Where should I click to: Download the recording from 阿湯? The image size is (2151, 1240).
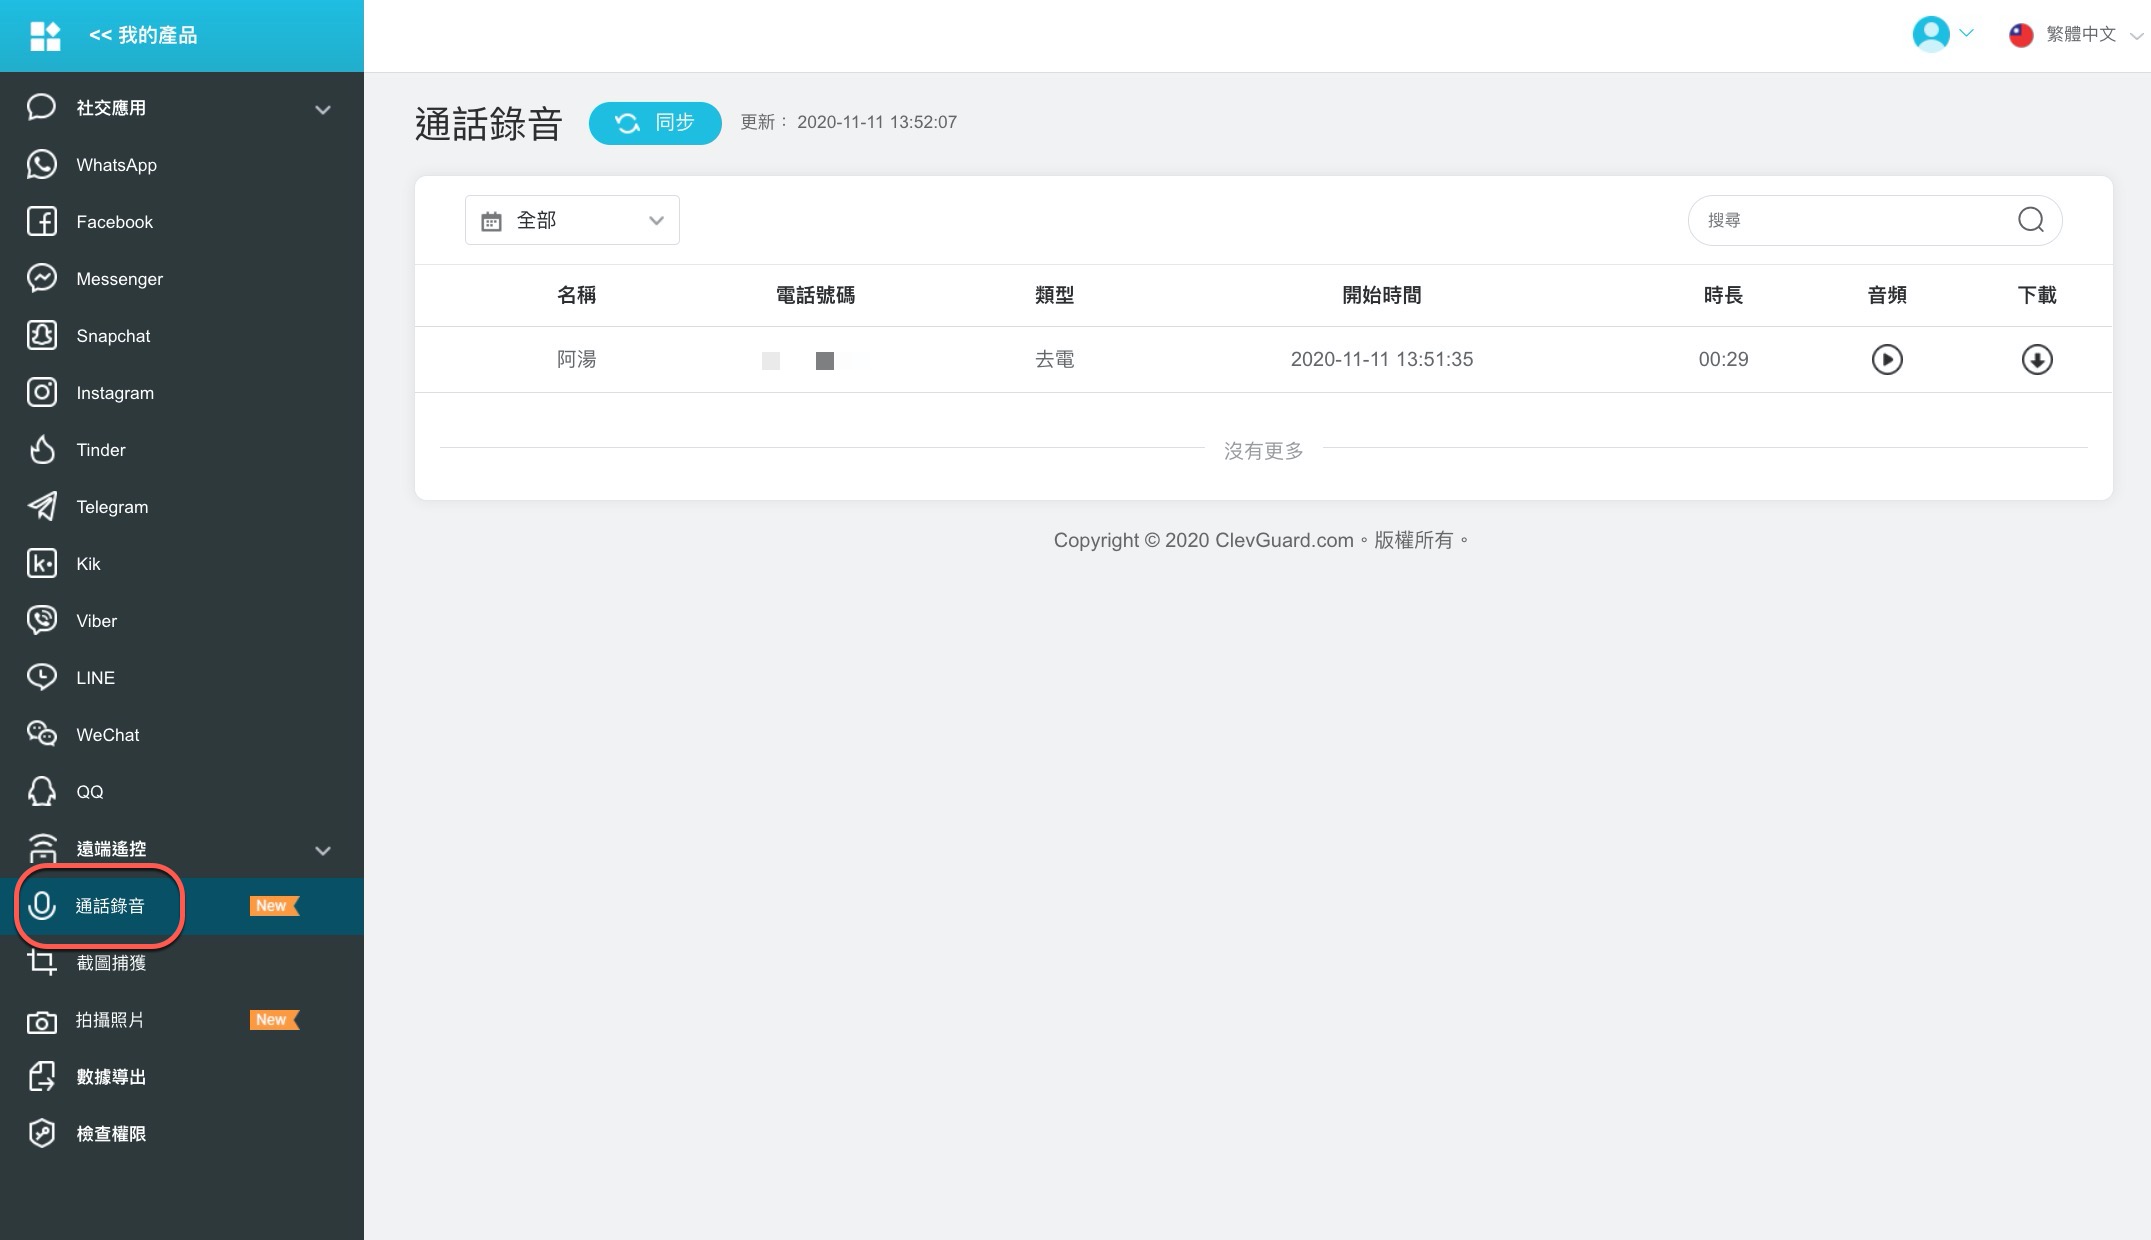tap(2036, 359)
